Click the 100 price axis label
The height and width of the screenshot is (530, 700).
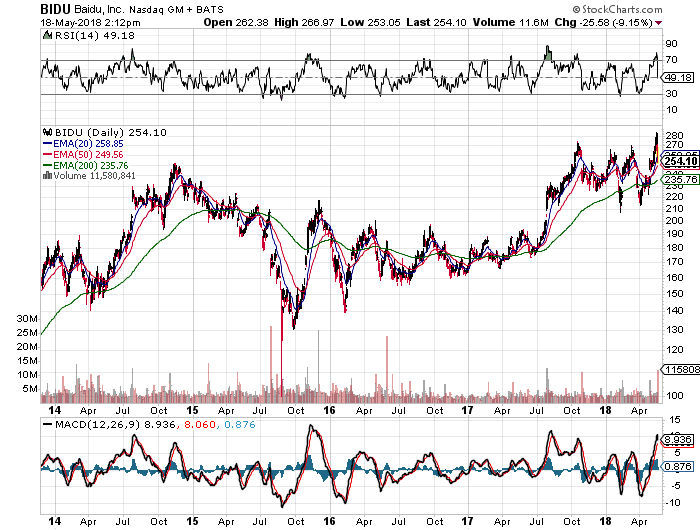point(674,396)
